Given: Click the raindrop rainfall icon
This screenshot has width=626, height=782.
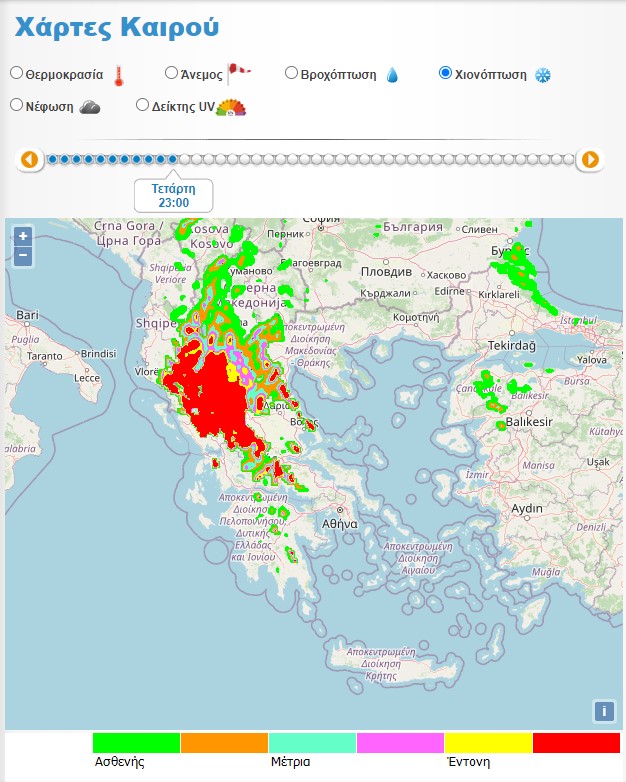Looking at the screenshot, I should click(x=393, y=75).
